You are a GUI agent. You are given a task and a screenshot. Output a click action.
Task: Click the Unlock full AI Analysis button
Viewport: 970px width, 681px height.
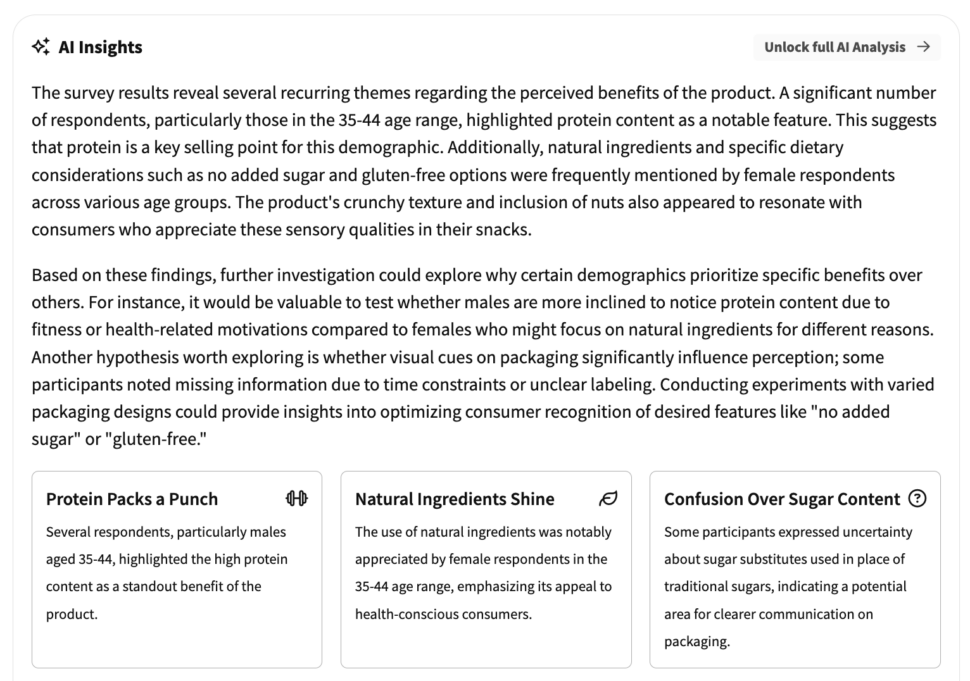pos(846,46)
